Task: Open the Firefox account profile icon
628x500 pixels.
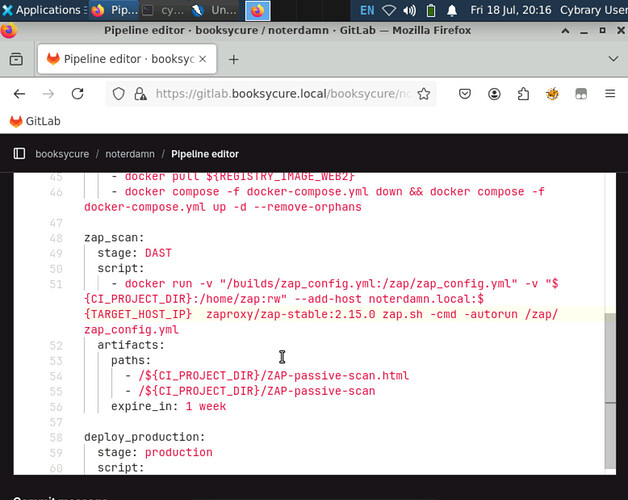Action: [494, 94]
